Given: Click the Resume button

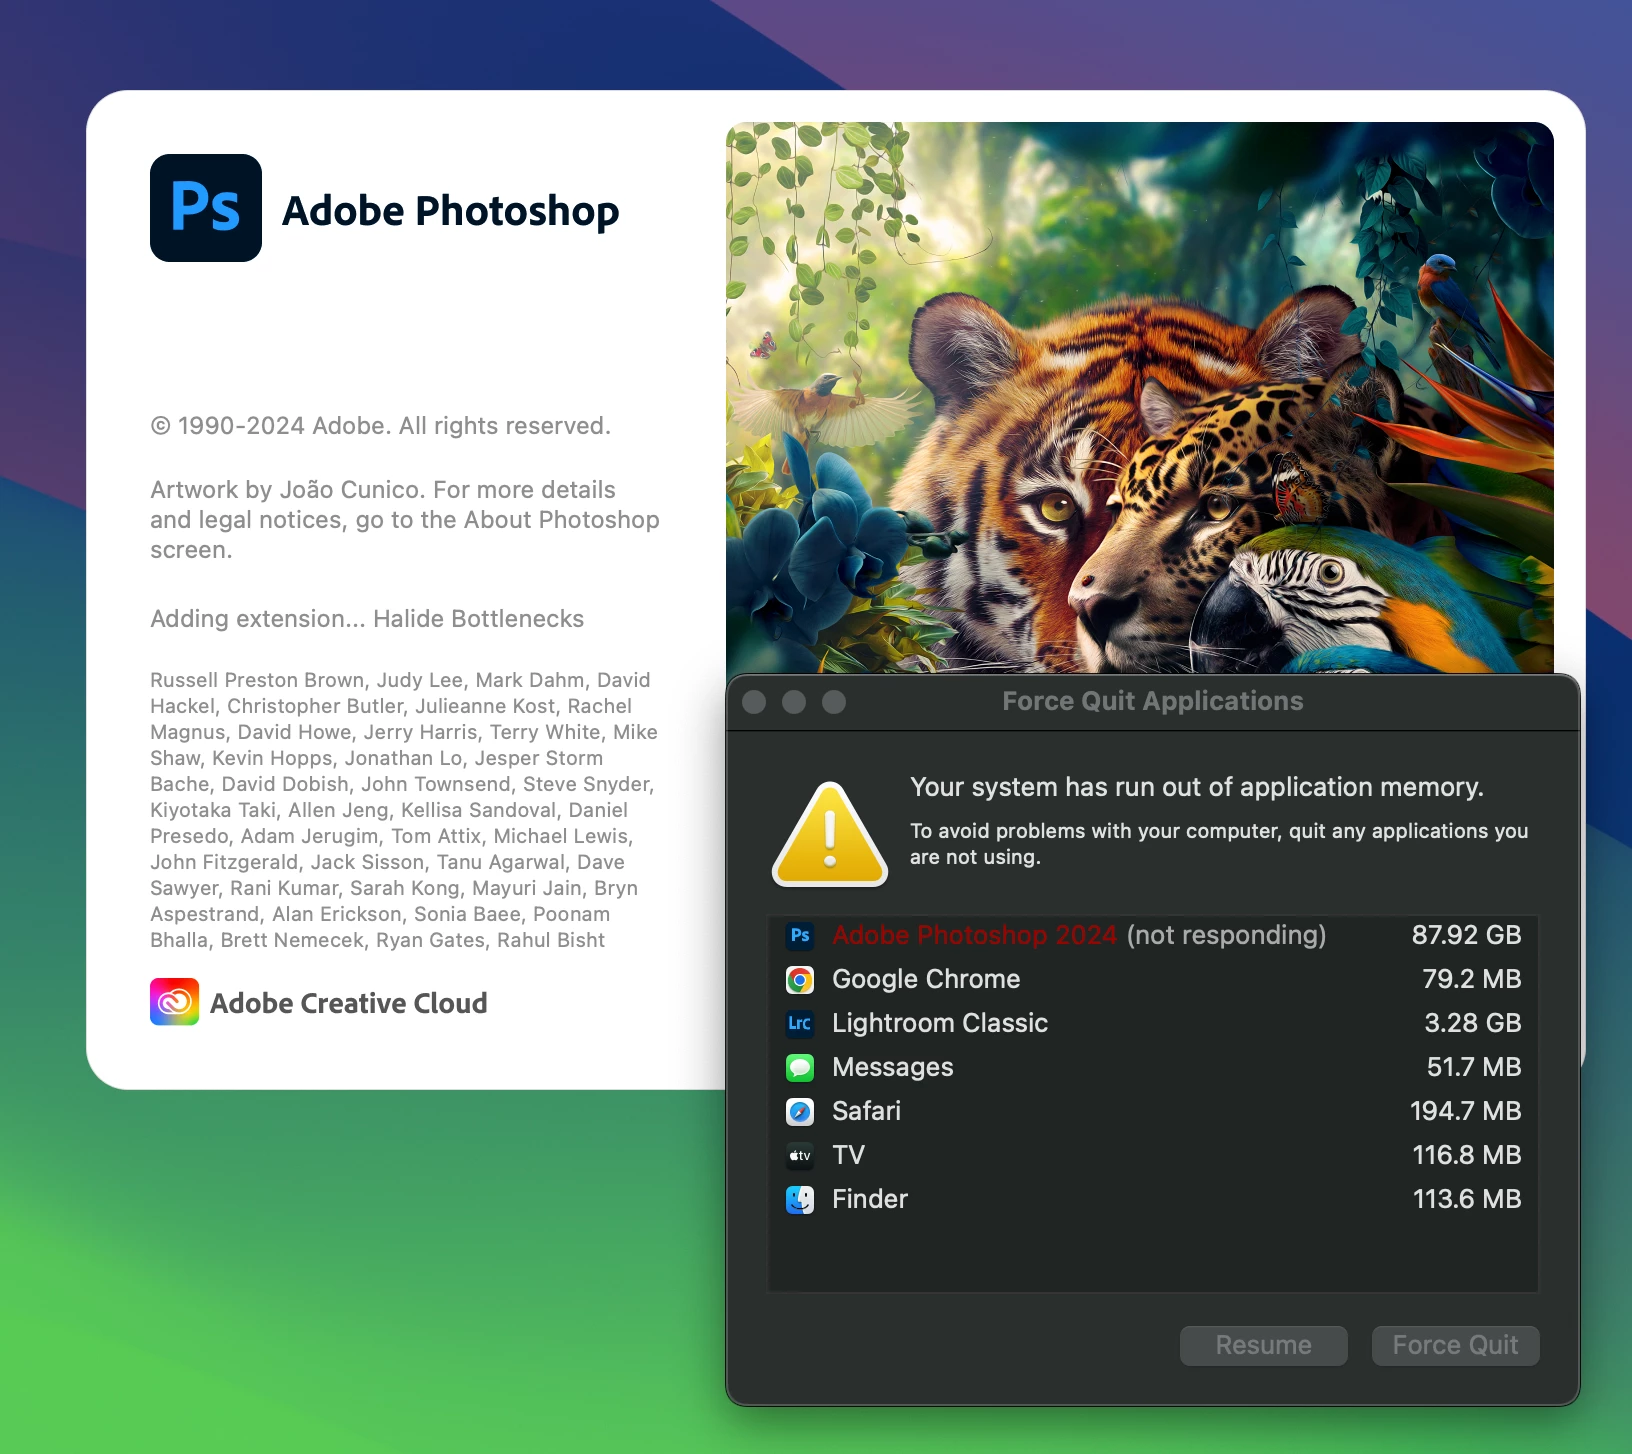Looking at the screenshot, I should point(1264,1345).
